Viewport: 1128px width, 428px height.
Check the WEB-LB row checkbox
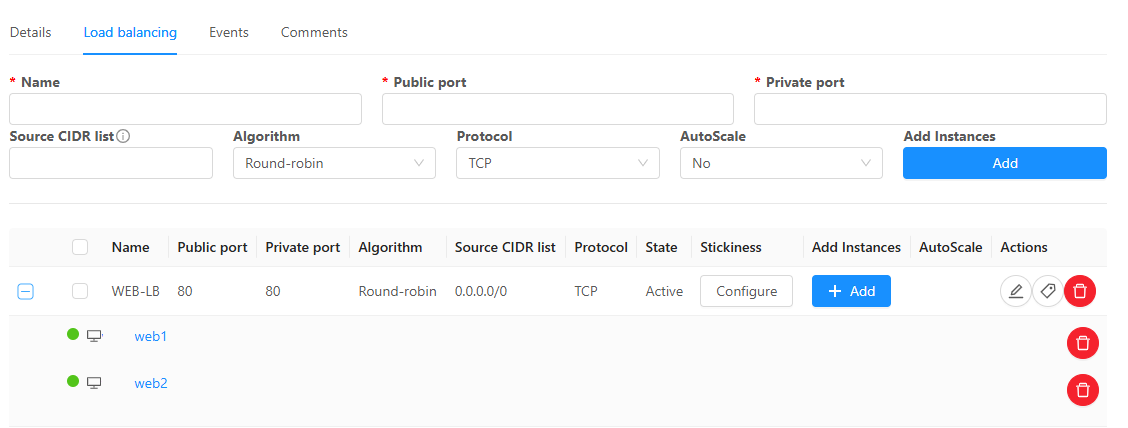(x=81, y=291)
